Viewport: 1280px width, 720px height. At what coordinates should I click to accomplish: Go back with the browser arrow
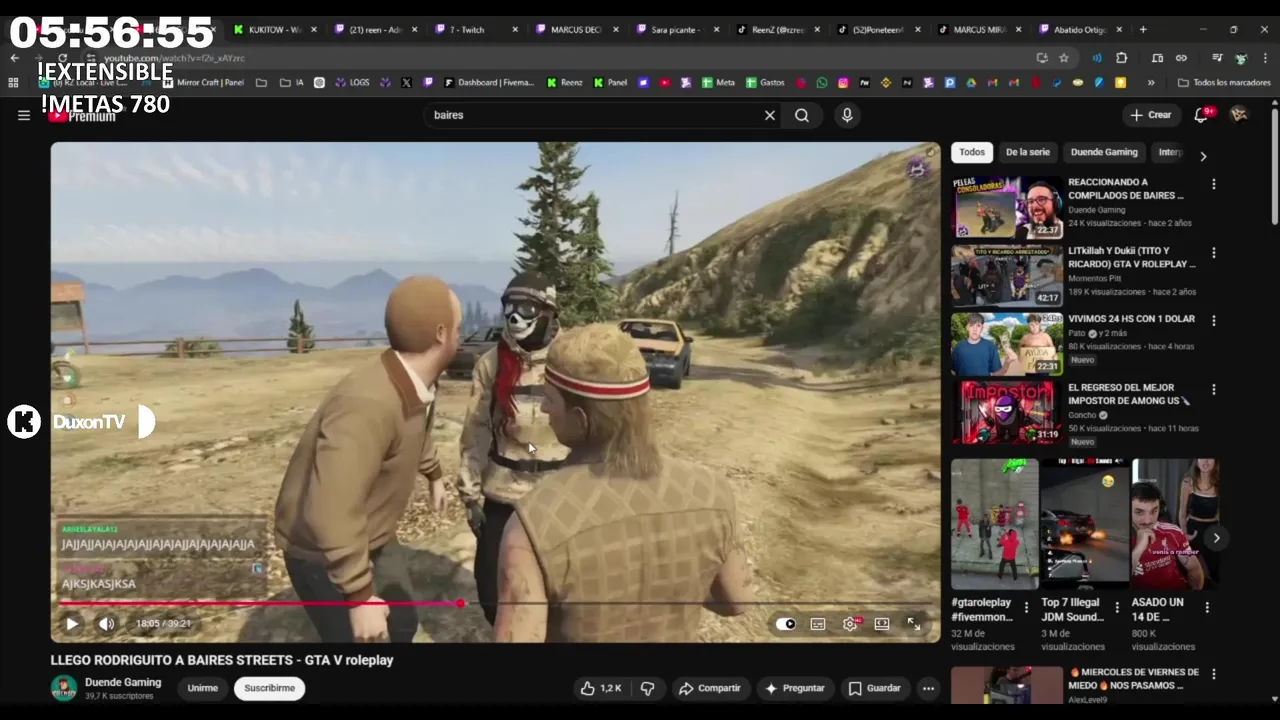click(x=14, y=58)
